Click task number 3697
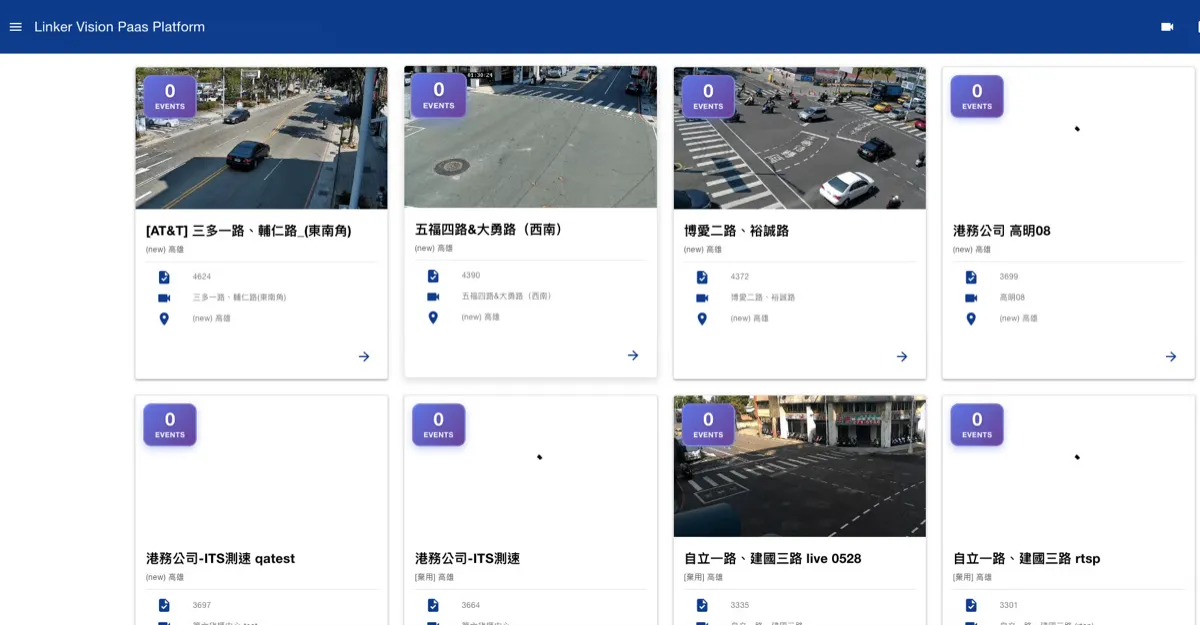 click(x=202, y=605)
